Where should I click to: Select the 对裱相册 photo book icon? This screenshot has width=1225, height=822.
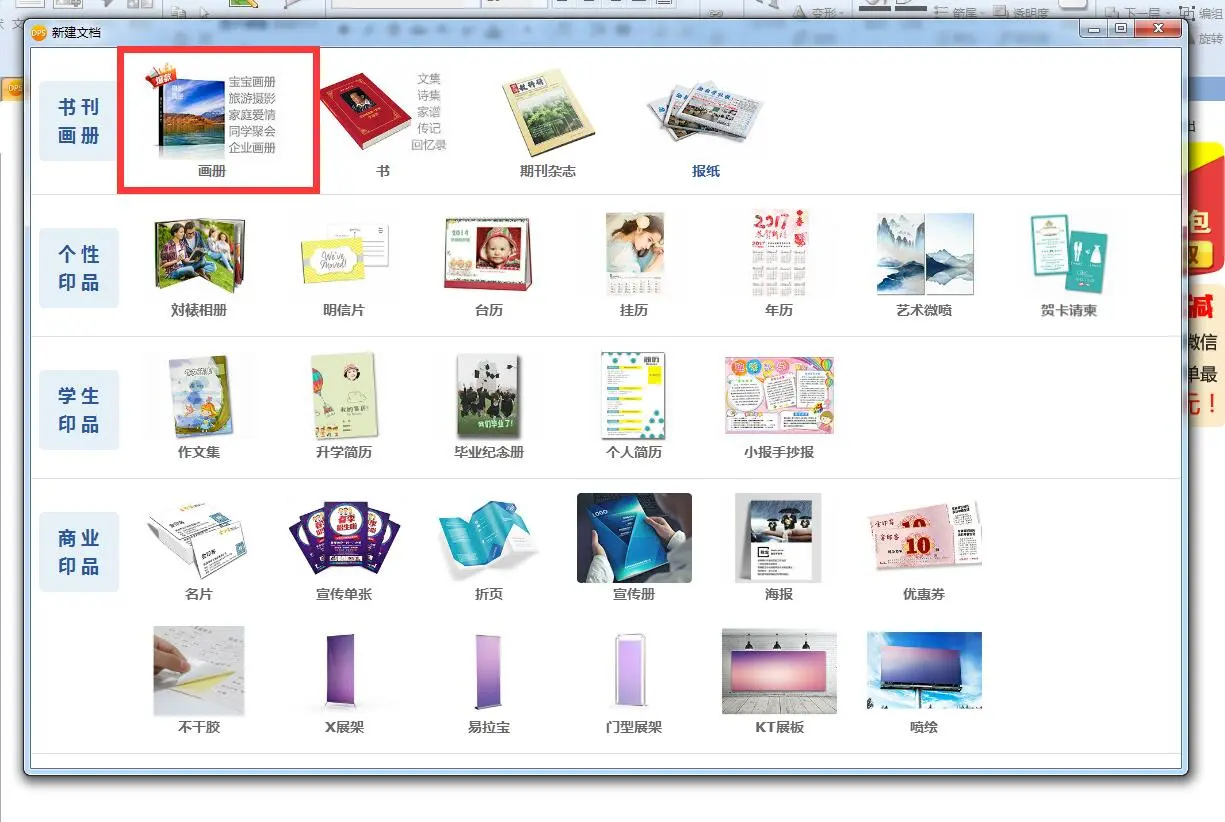pos(199,254)
